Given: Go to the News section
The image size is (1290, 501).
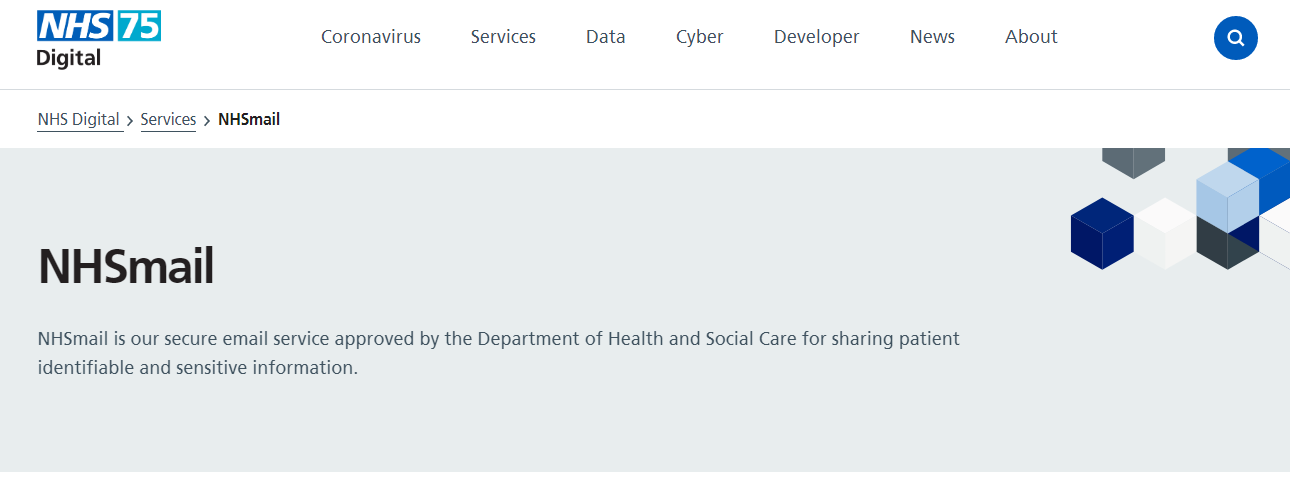Looking at the screenshot, I should pos(932,37).
